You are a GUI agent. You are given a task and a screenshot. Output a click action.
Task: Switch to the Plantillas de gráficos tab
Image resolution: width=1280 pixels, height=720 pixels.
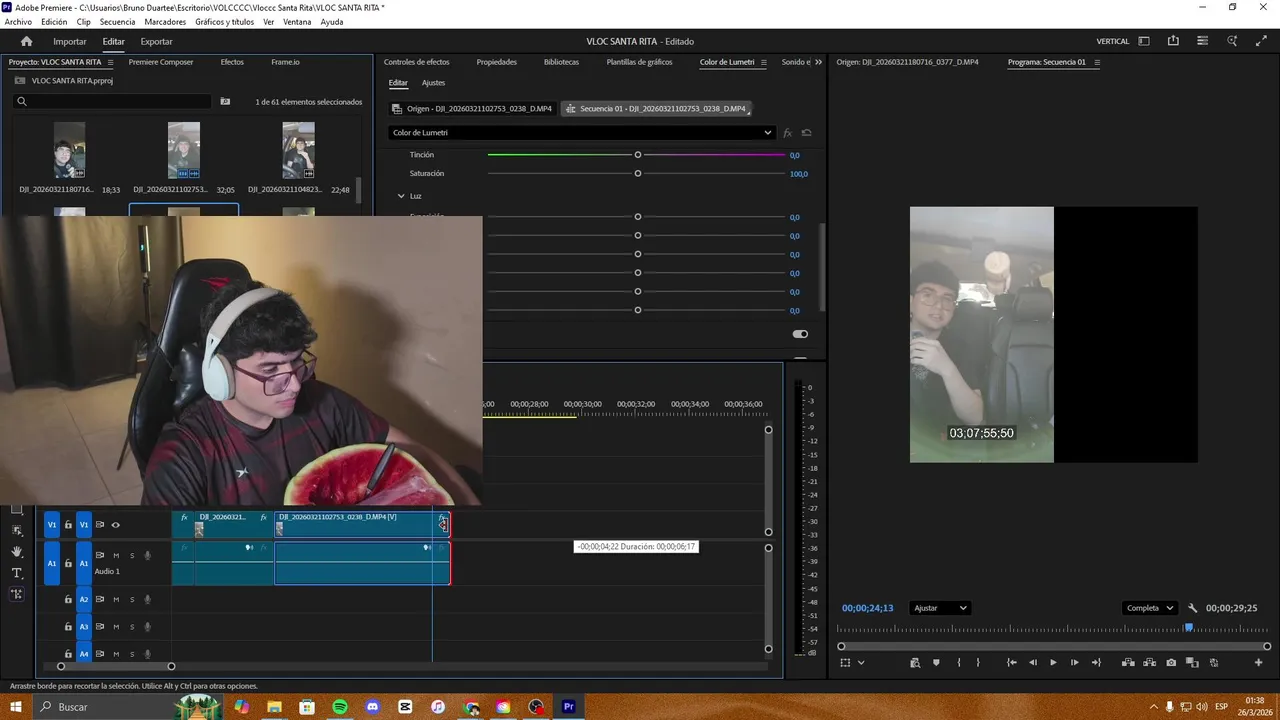coord(639,62)
